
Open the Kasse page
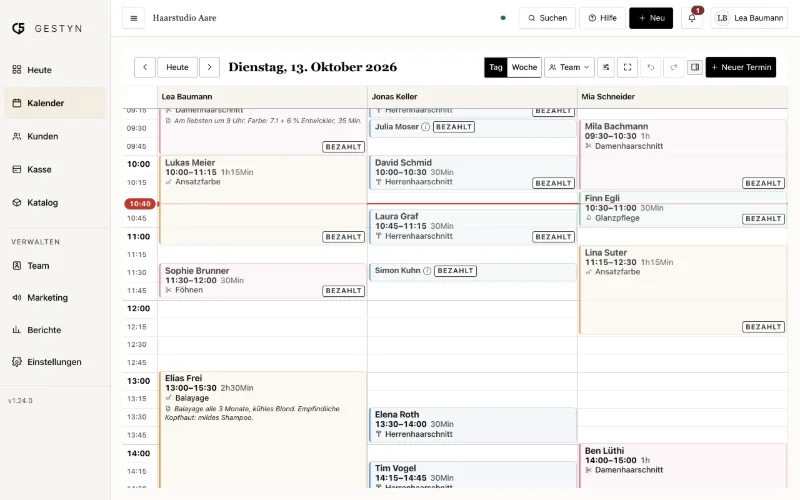coord(55,169)
